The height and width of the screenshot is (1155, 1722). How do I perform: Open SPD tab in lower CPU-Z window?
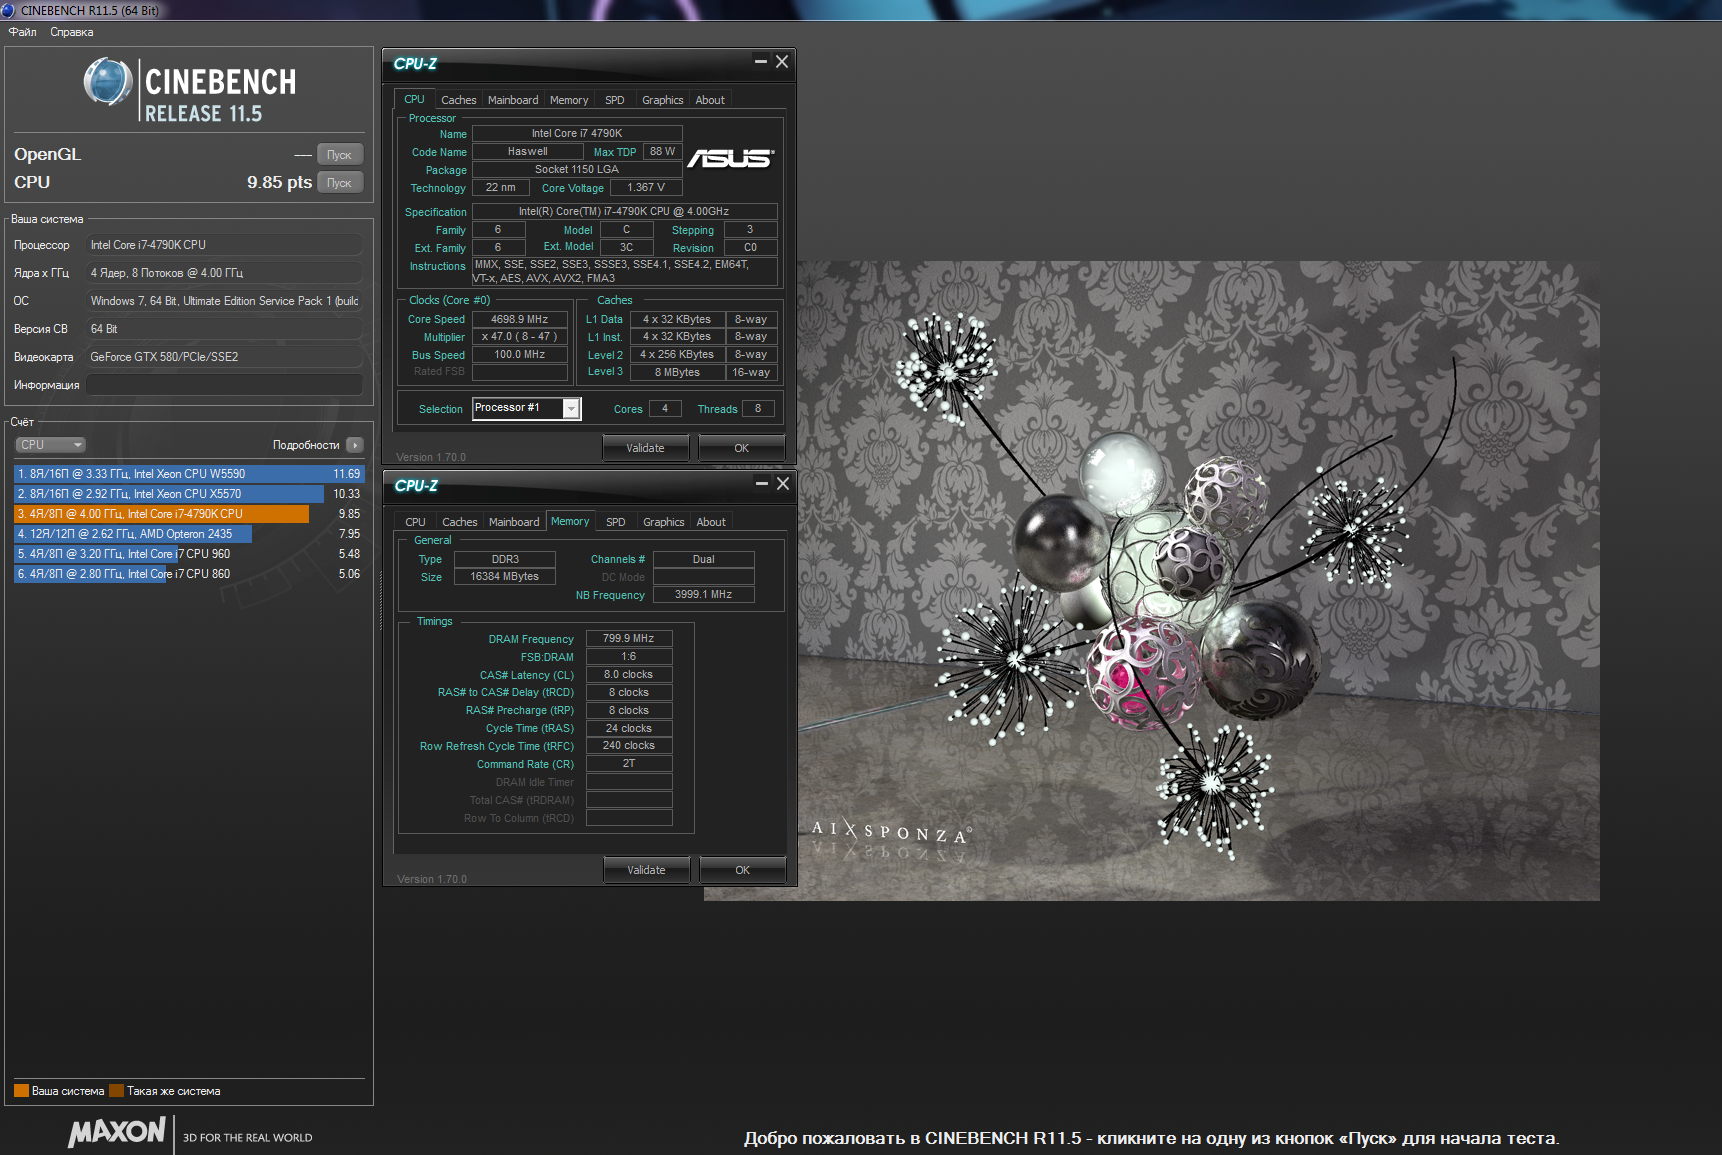616,522
